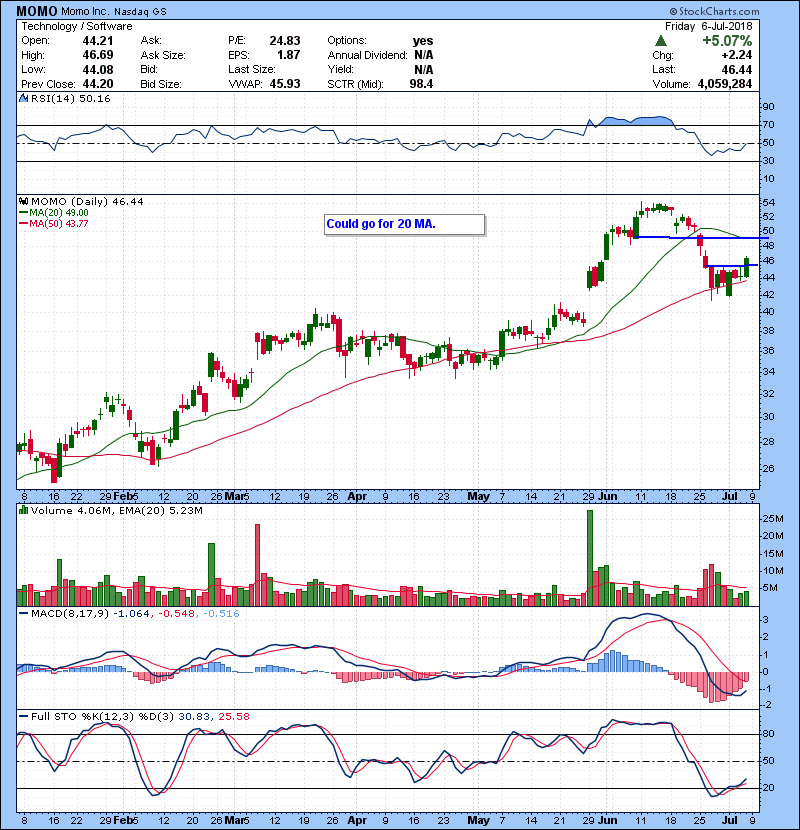Click the Prev Close value 44.20
Image resolution: width=800 pixels, height=830 pixels.
tap(98, 84)
